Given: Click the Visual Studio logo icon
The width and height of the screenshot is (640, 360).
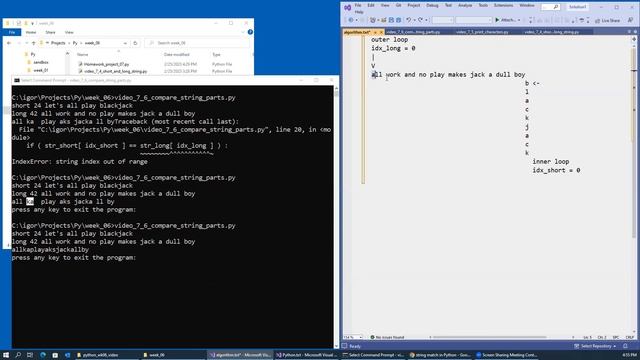Looking at the screenshot, I should click(347, 7).
